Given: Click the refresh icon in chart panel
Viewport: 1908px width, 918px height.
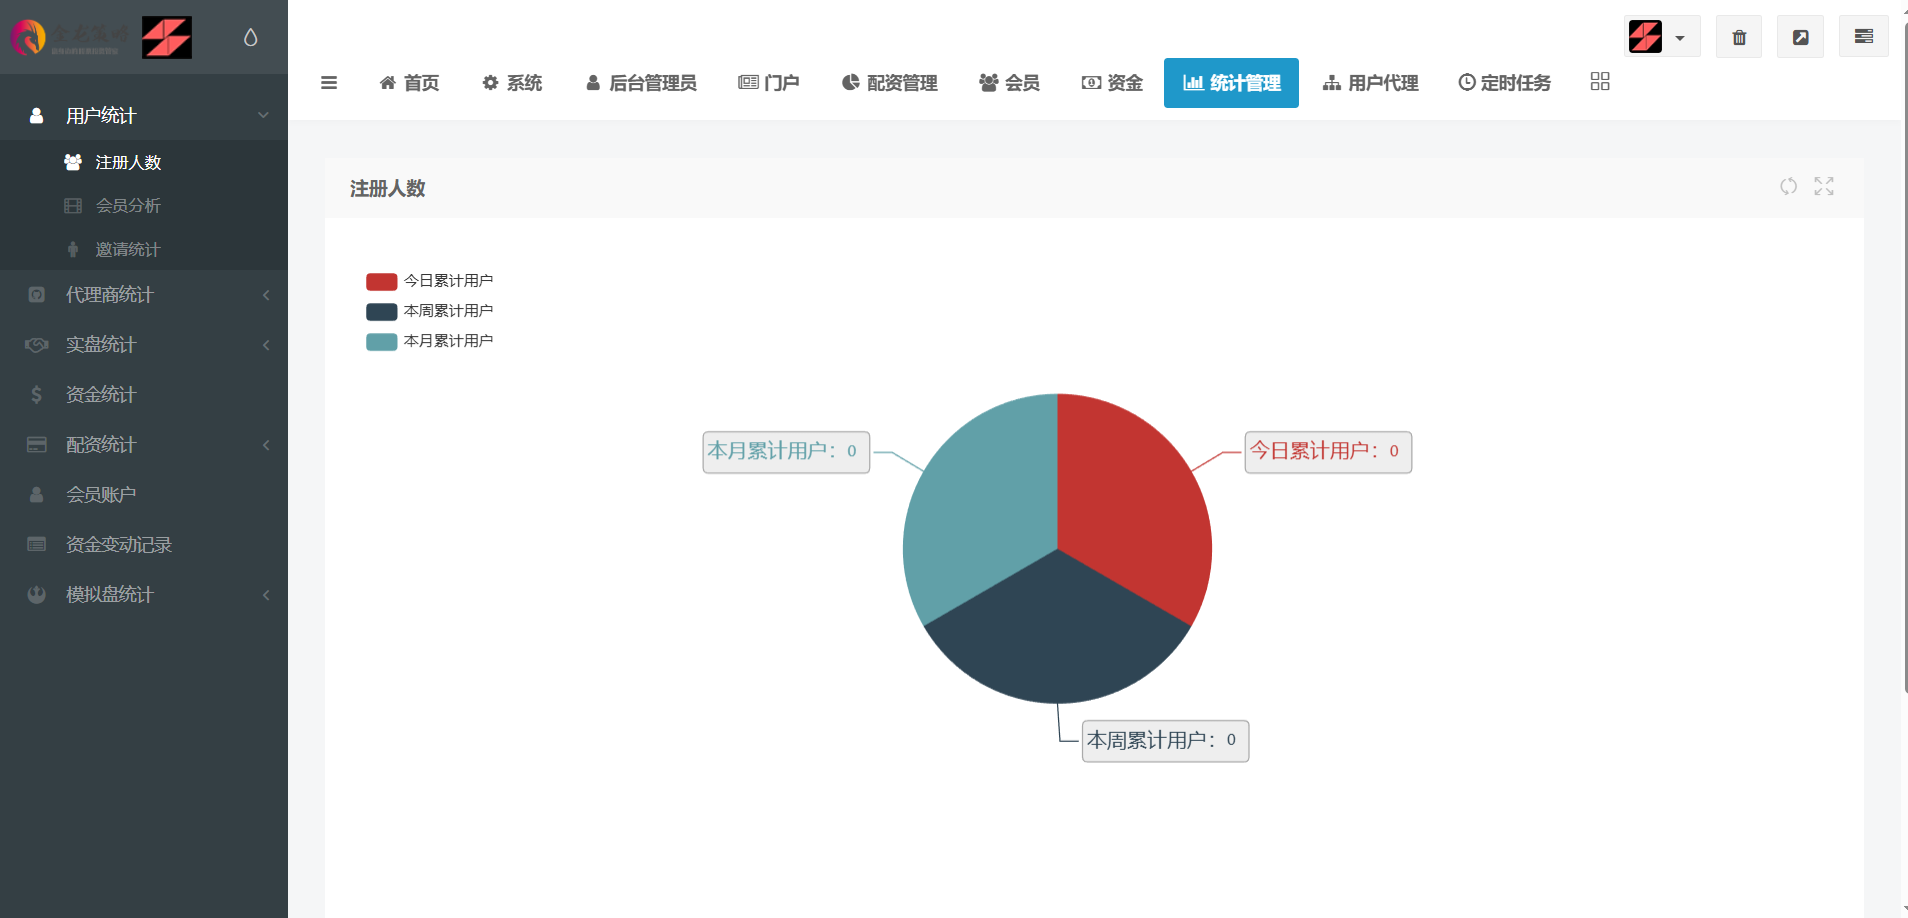Looking at the screenshot, I should pyautogui.click(x=1788, y=187).
